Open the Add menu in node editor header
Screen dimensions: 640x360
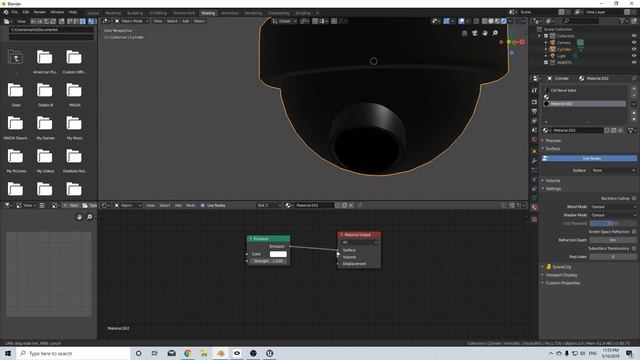tap(178, 205)
